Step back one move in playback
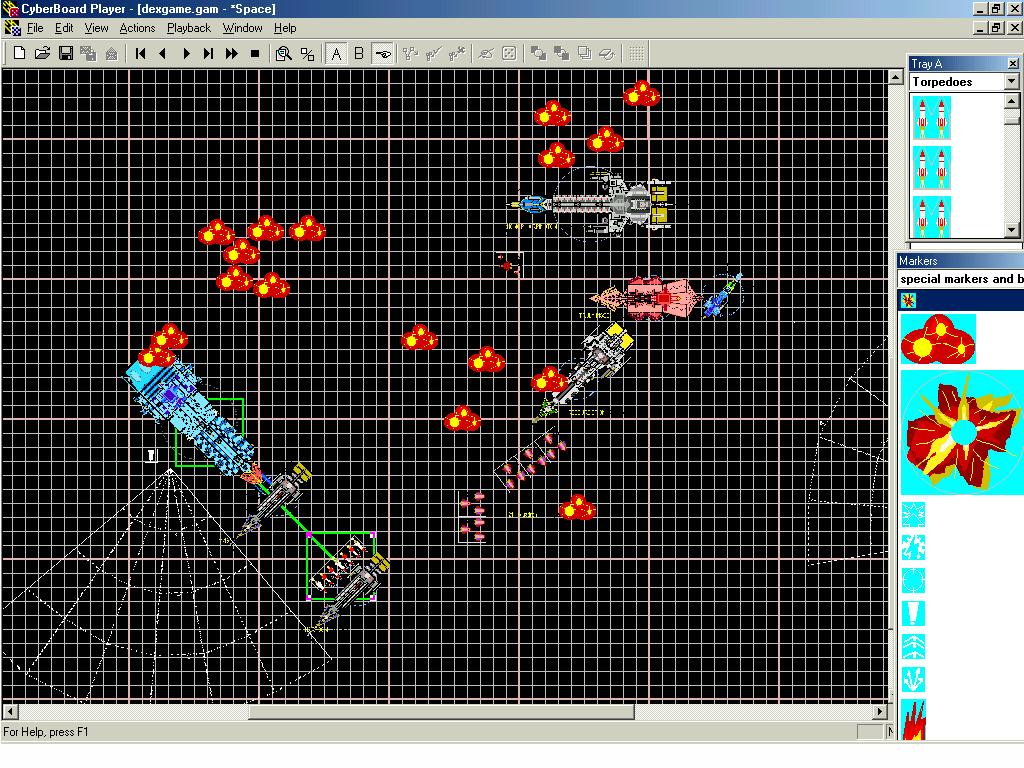 pos(163,54)
